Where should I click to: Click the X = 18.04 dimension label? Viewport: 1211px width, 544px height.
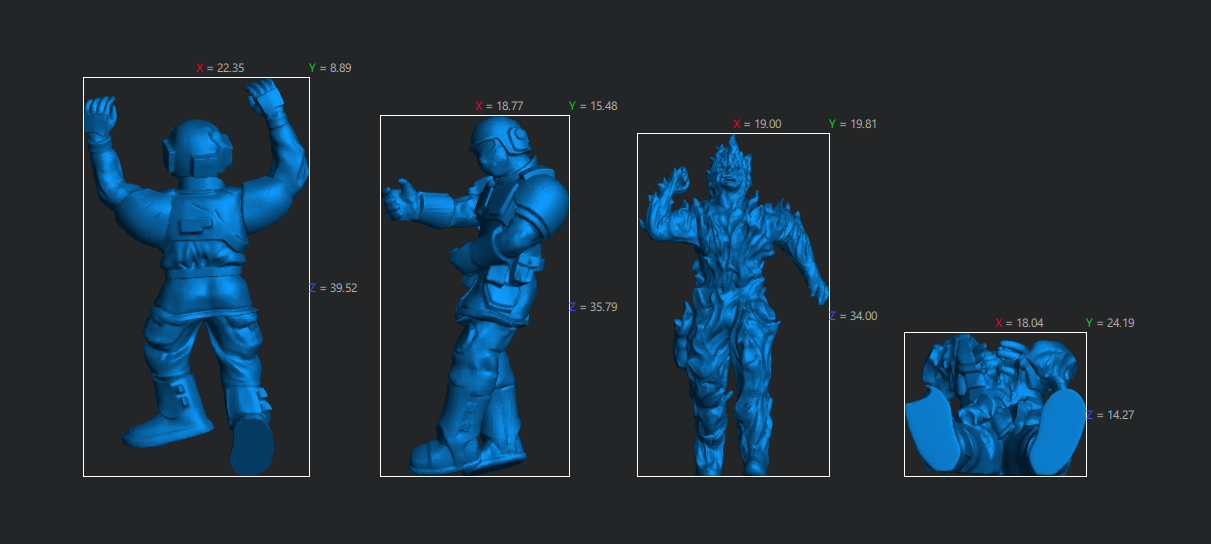1019,323
